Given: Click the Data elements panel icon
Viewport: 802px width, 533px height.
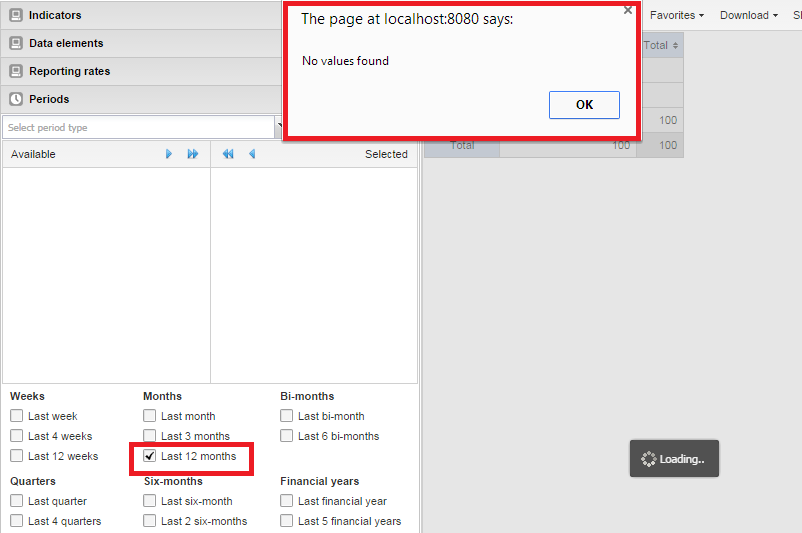Looking at the screenshot, I should coord(16,43).
